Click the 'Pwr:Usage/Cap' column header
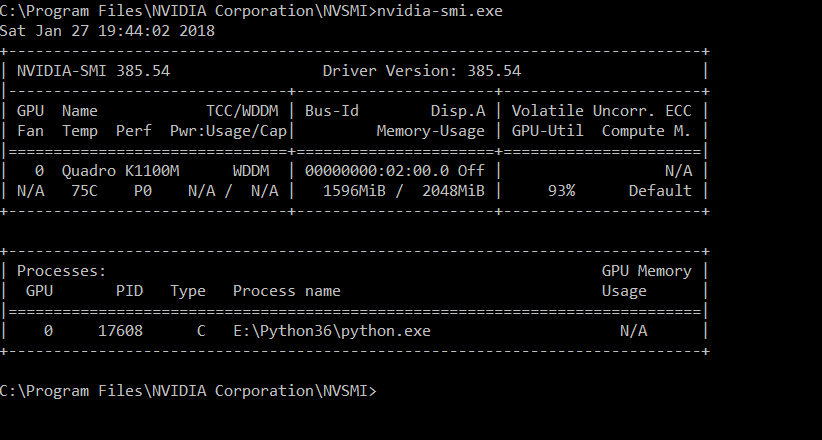The width and height of the screenshot is (822, 440). click(x=229, y=131)
